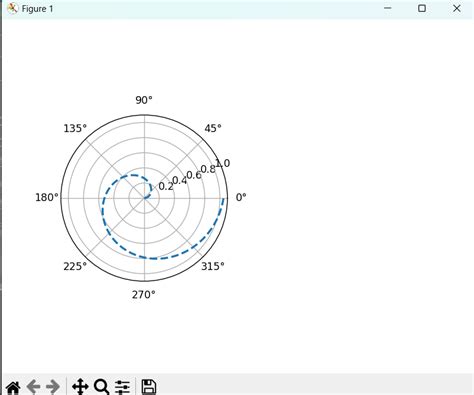Viewport: 474px width, 395px height.
Task: Go back to previous view arrow
Action: coord(33,387)
